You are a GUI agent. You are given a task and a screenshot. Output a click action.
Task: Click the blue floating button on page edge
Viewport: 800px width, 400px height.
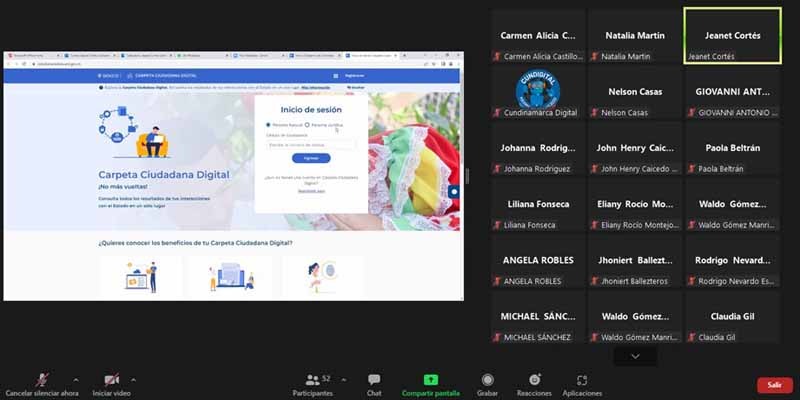[454, 192]
